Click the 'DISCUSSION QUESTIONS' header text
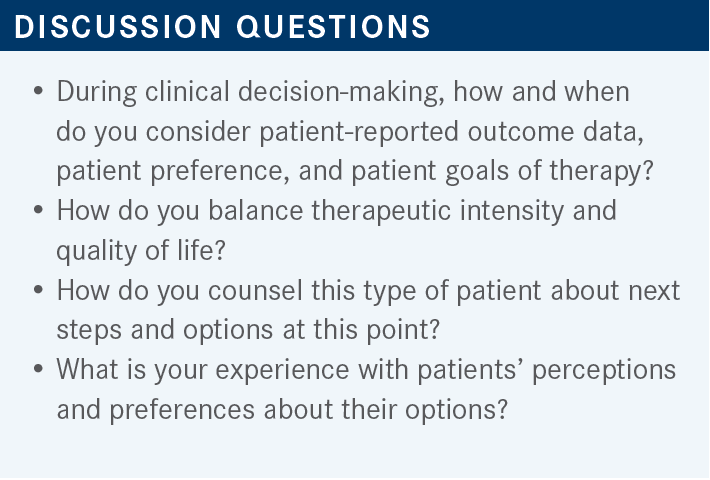This screenshot has width=710, height=480. 223,26
